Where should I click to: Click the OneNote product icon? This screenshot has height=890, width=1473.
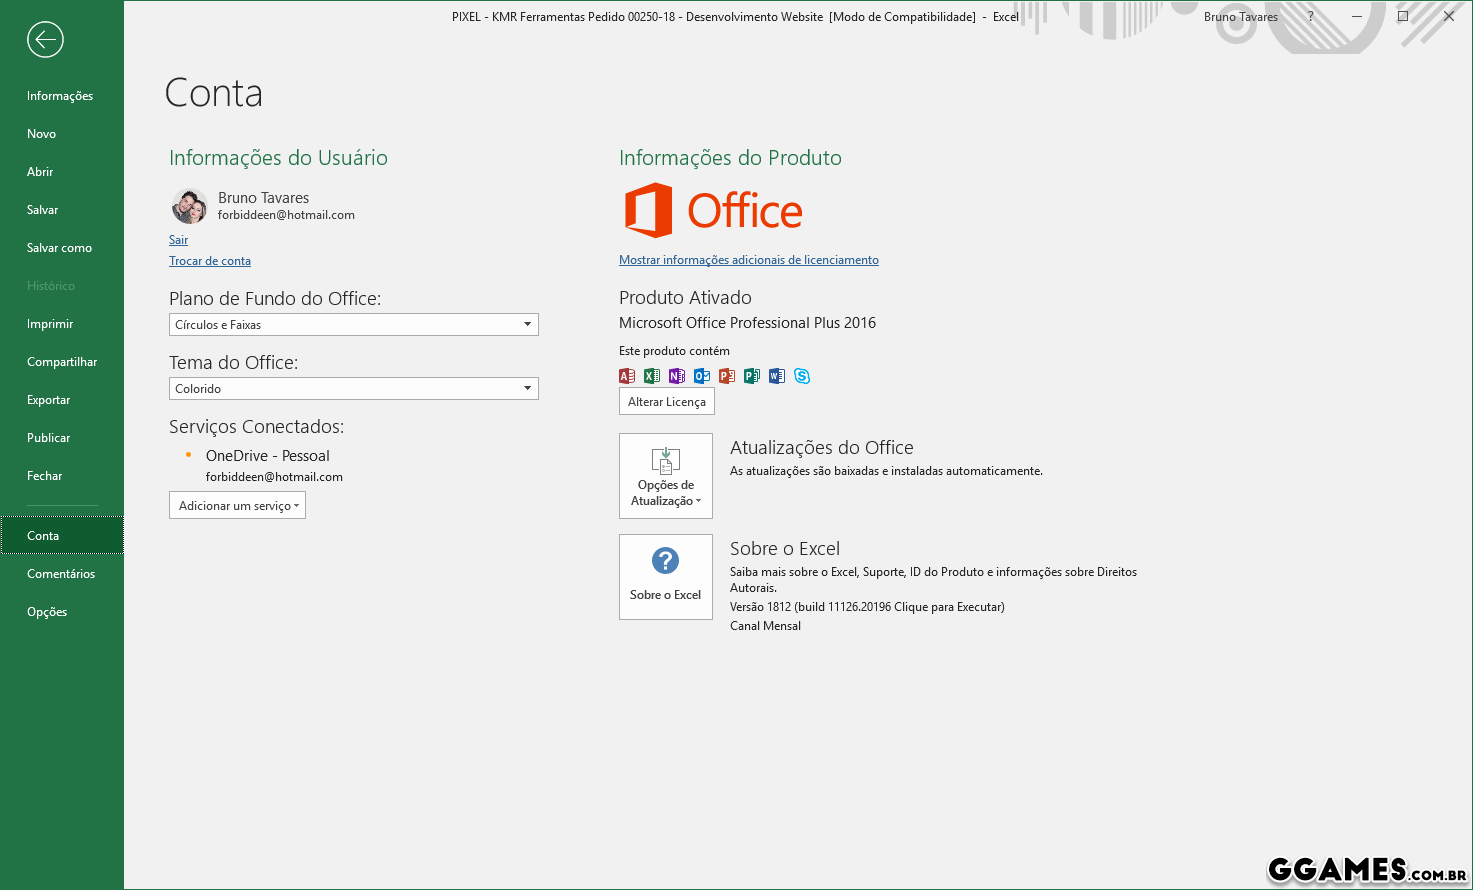[x=677, y=376]
